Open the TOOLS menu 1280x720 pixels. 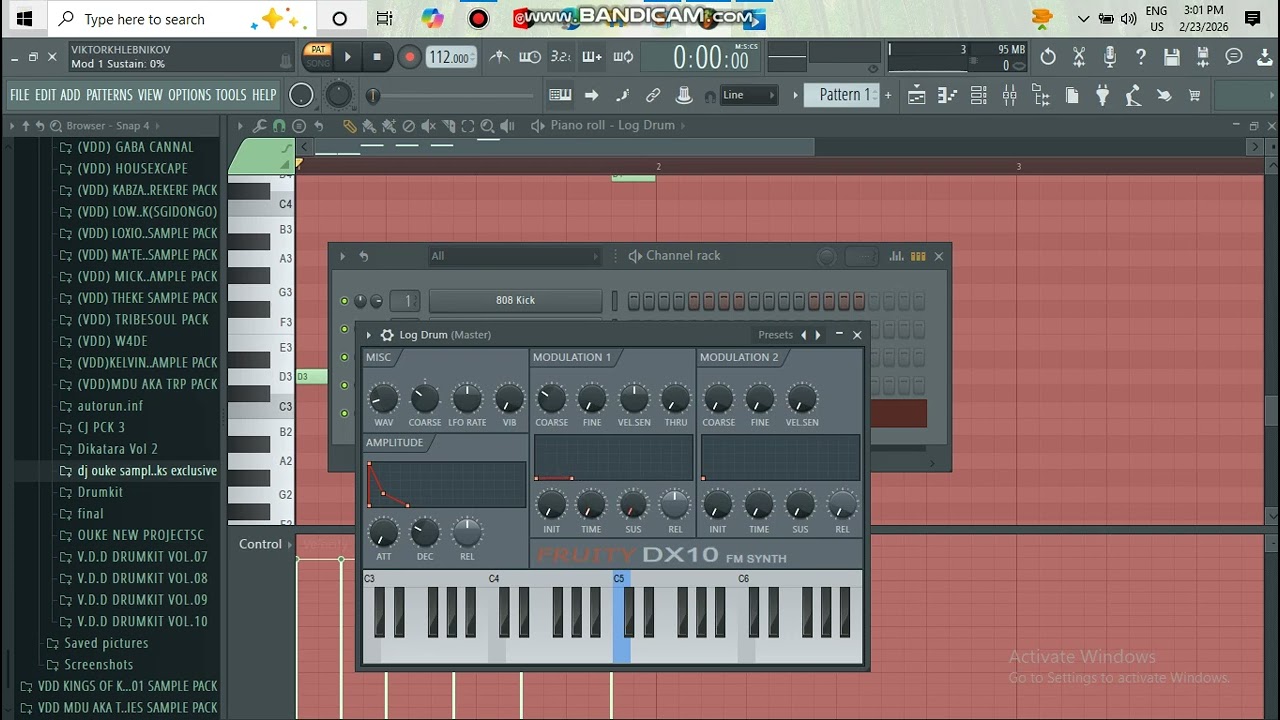(x=230, y=95)
